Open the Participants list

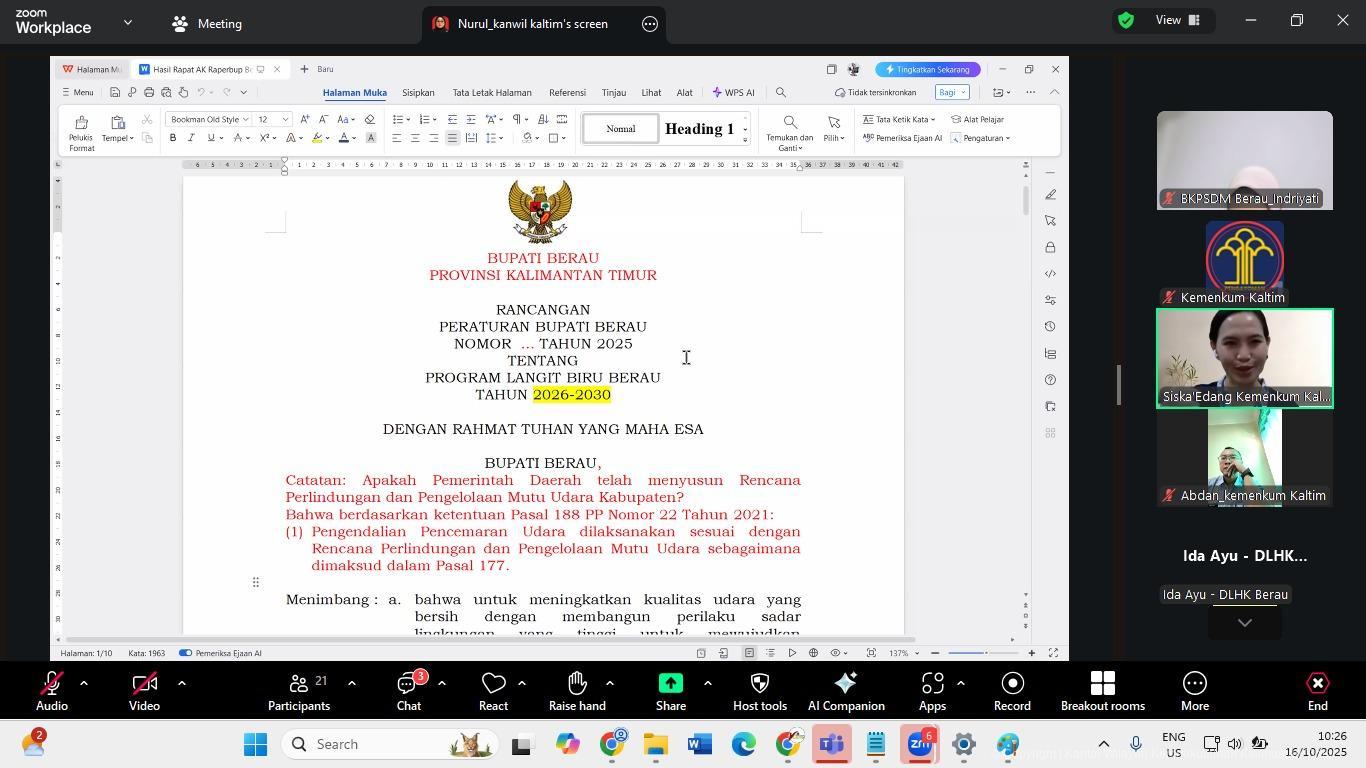click(x=298, y=684)
